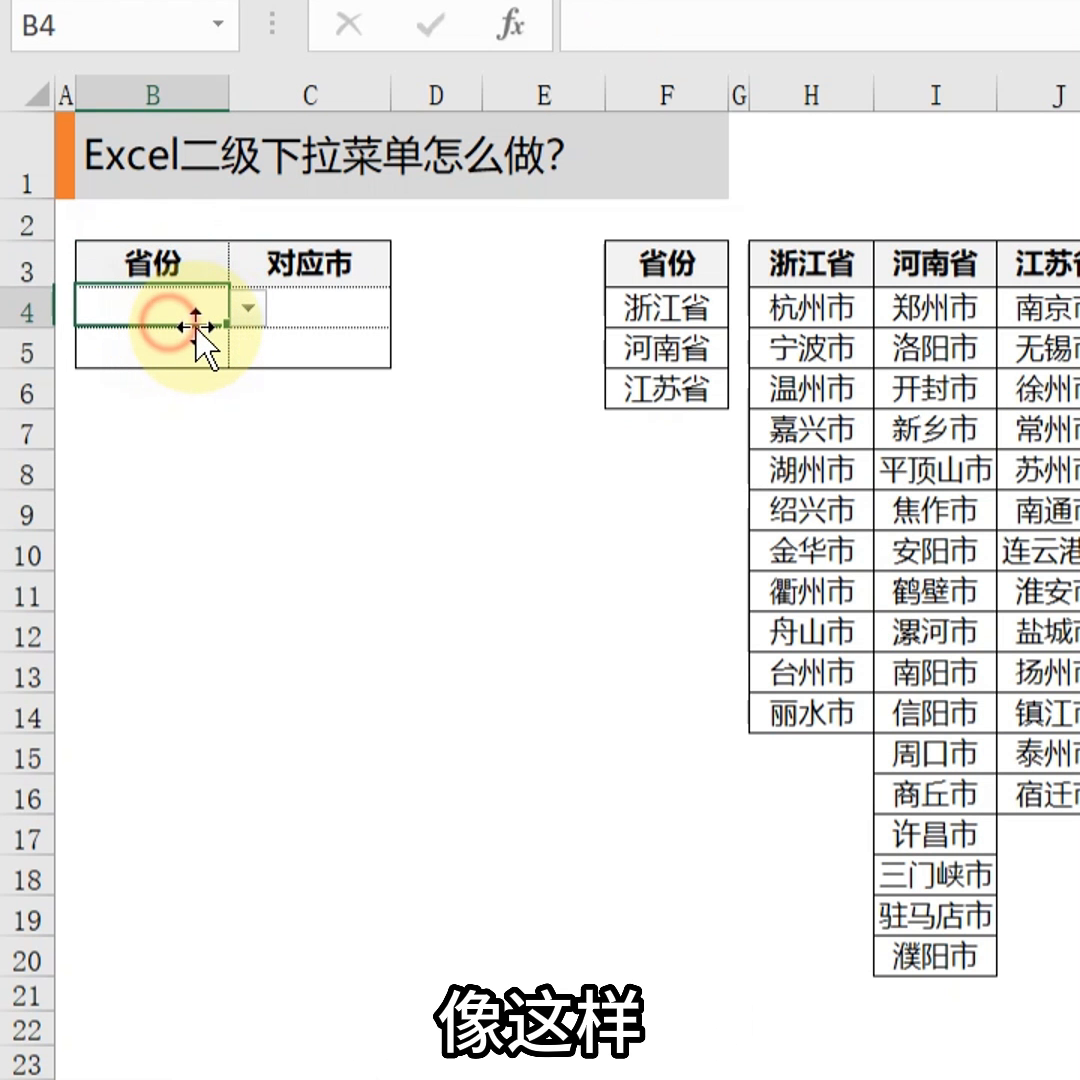Click the title cell Excel二级下拉菜单怎么做?
1080x1080 pixels.
(x=402, y=156)
